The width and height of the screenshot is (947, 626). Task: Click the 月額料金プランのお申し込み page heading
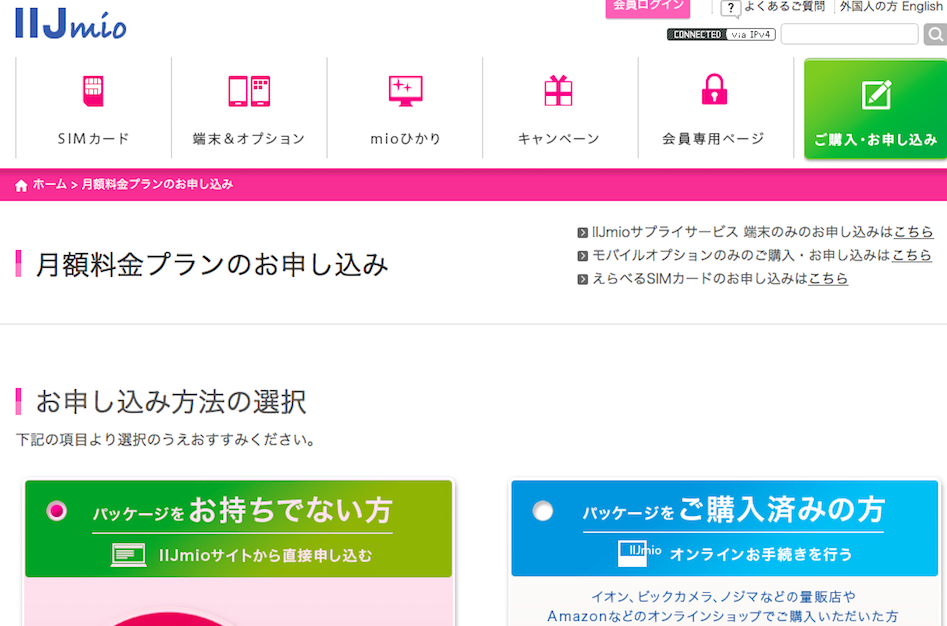pos(211,264)
